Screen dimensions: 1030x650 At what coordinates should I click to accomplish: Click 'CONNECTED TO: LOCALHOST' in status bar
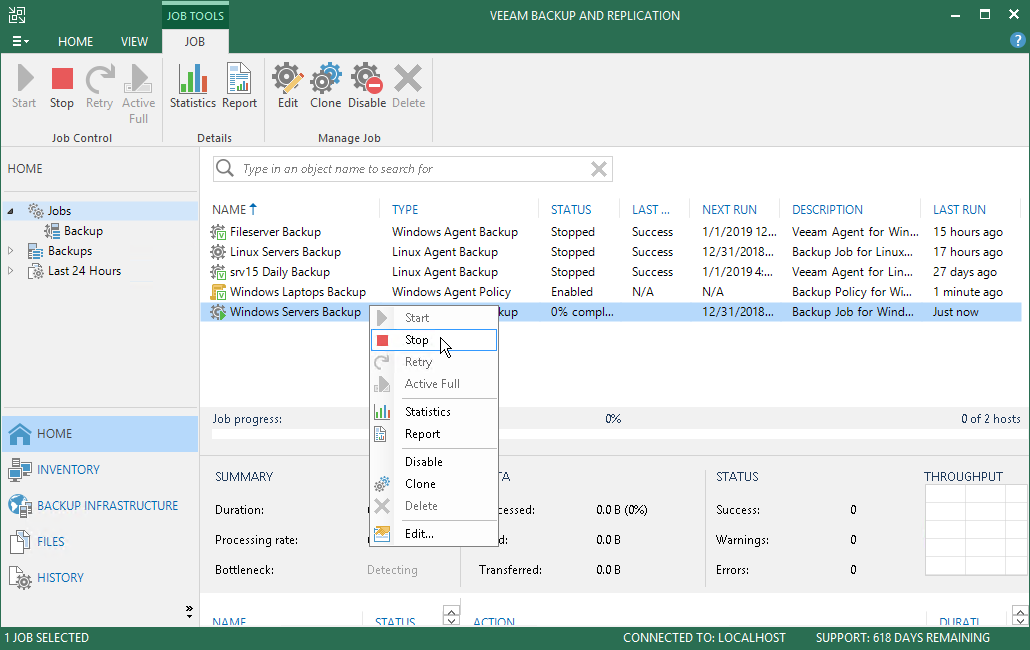704,638
